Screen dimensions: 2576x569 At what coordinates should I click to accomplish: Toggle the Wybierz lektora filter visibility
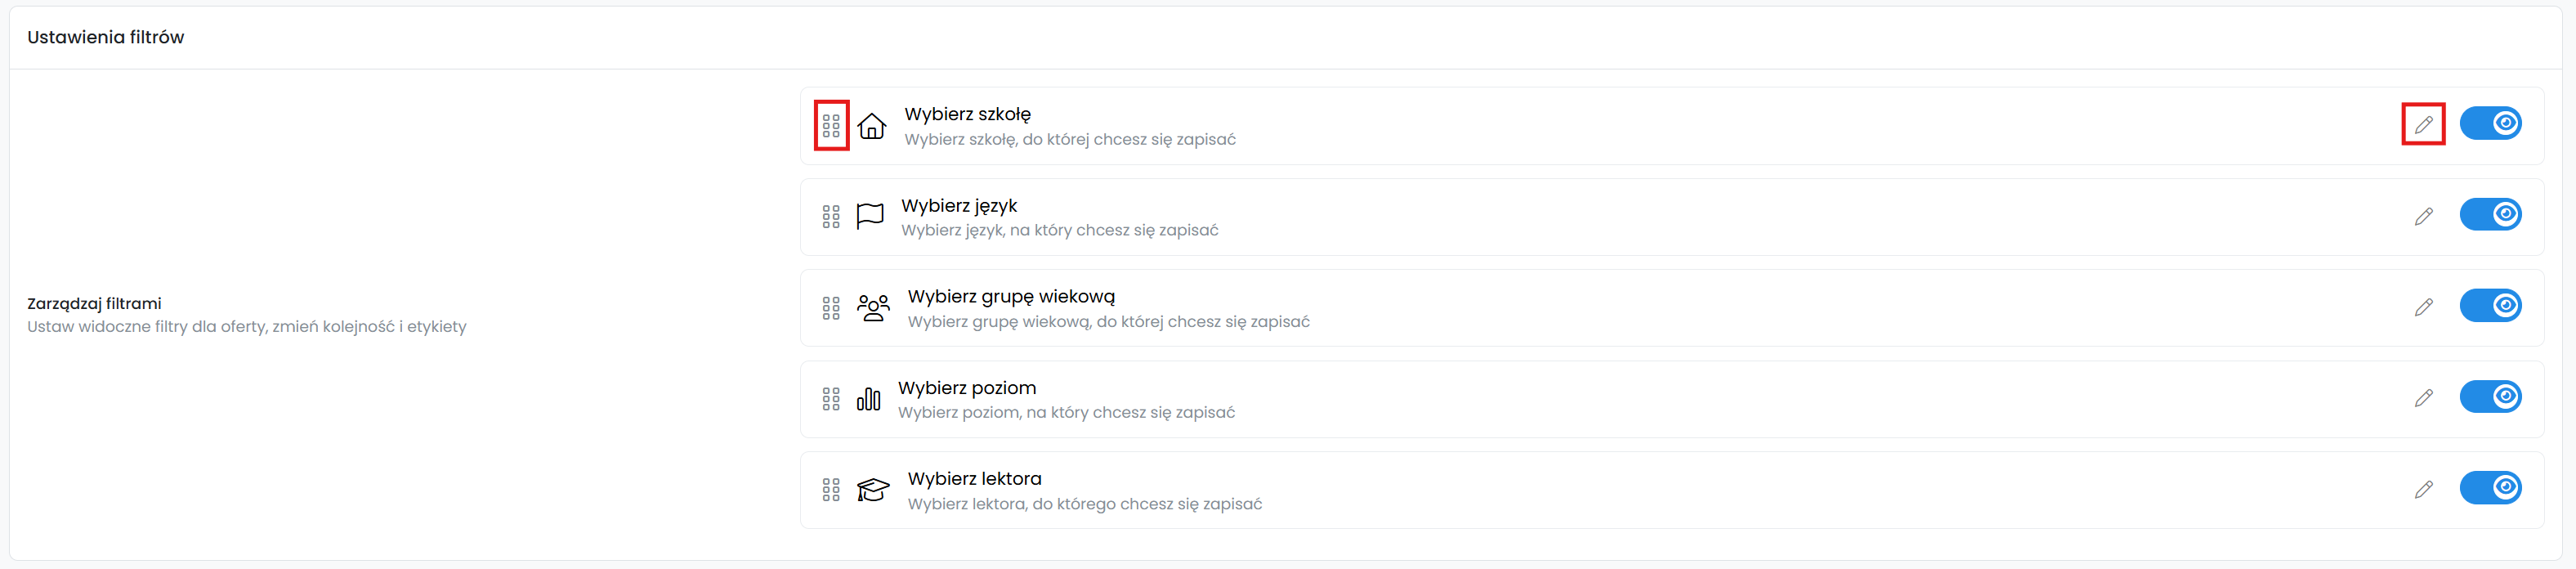pyautogui.click(x=2490, y=487)
